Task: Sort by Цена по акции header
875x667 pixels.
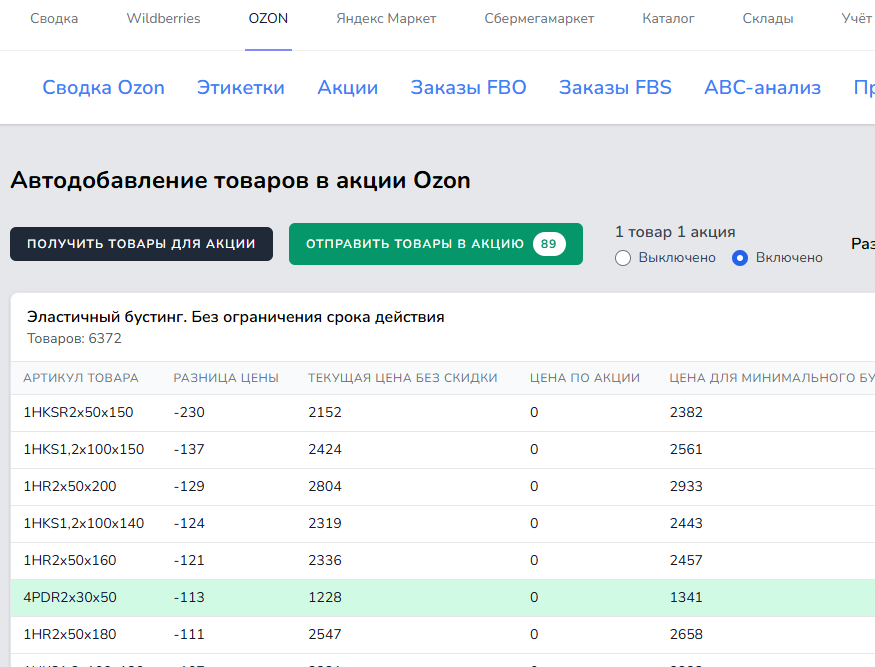Action: [585, 378]
